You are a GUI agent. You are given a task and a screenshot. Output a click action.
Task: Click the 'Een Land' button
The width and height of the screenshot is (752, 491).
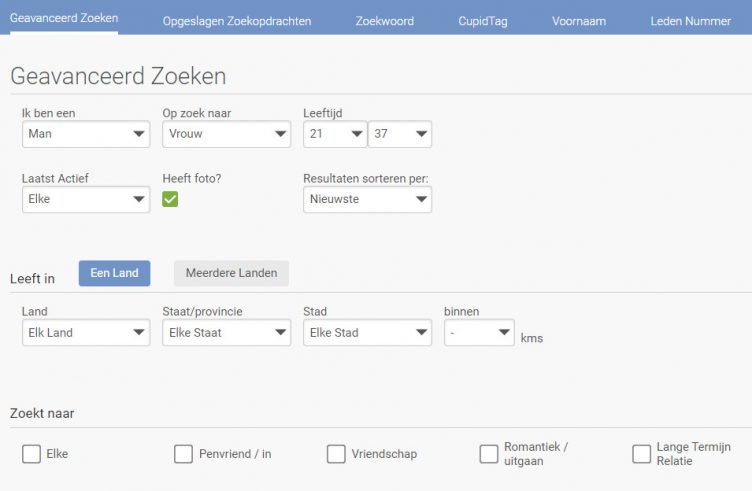pos(114,273)
